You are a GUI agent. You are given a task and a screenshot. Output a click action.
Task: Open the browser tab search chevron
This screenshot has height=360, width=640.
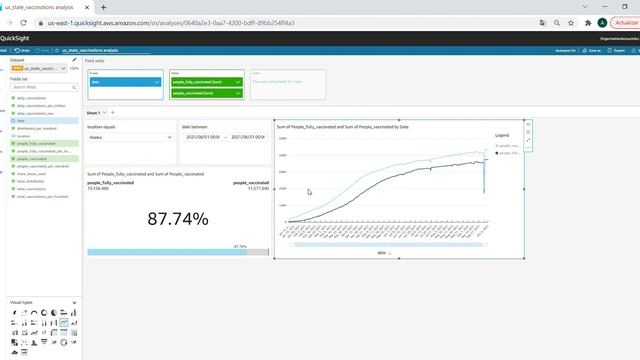[585, 7]
